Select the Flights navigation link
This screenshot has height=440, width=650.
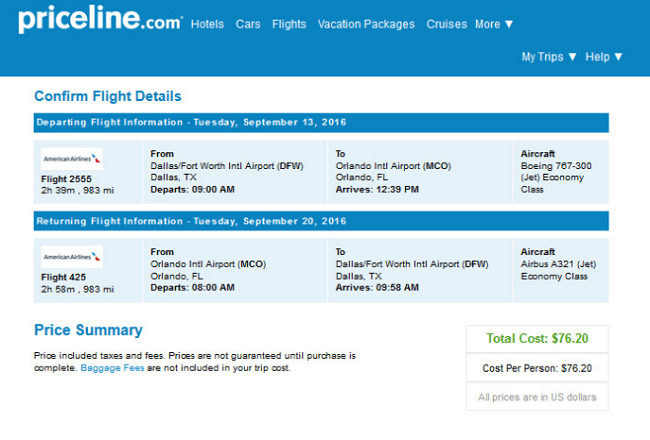coord(289,24)
